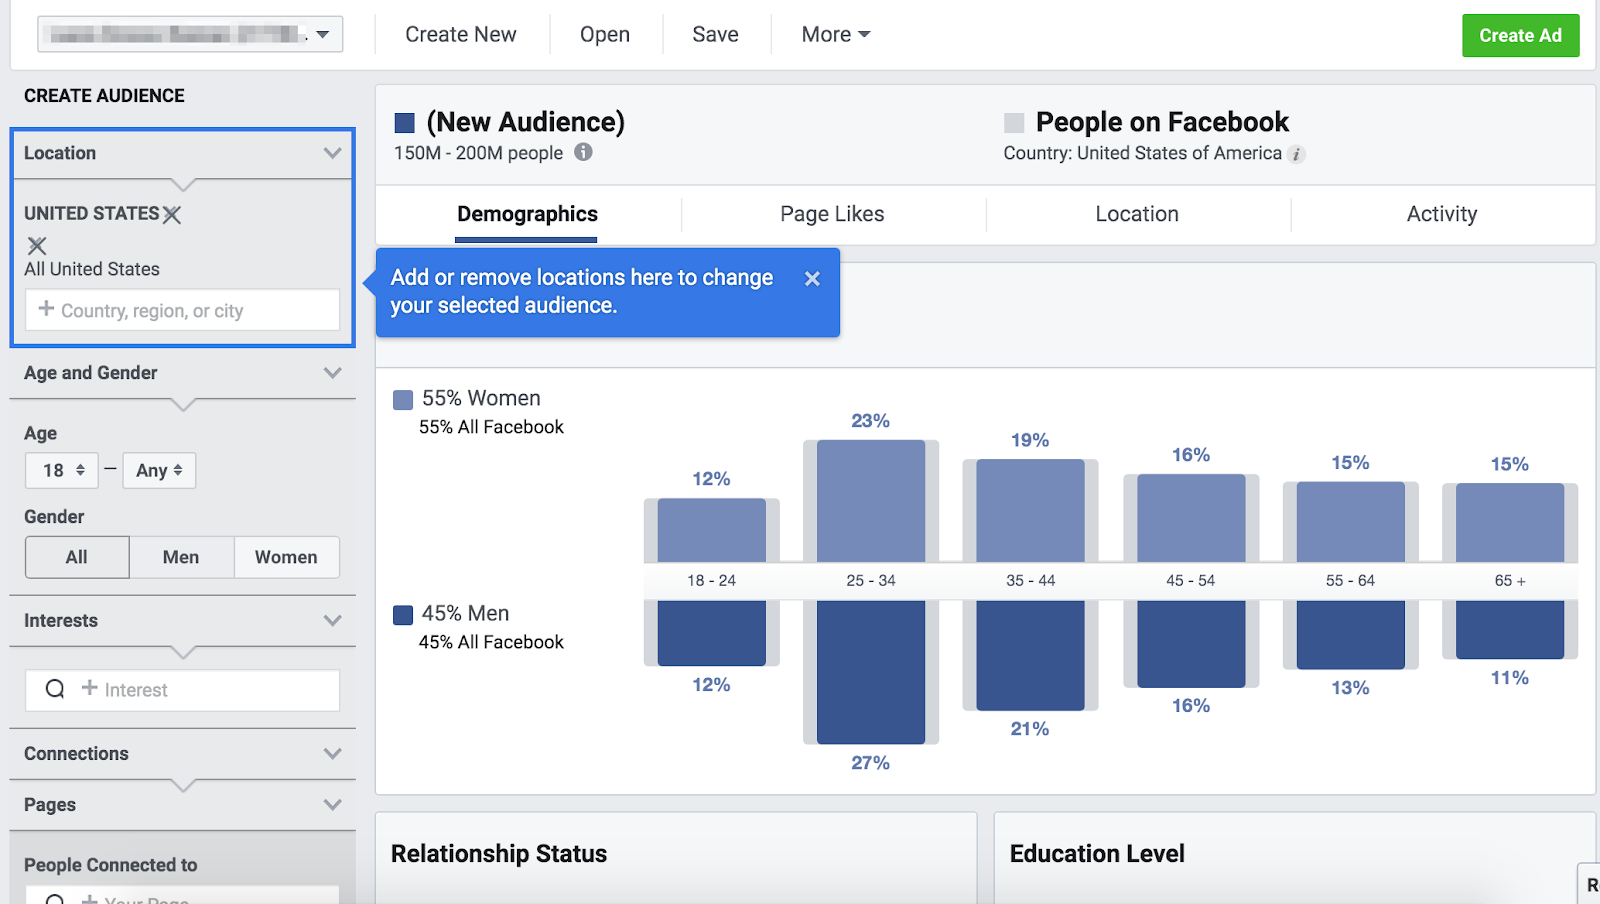
Task: Open the minimum age 18 dropdown
Action: pyautogui.click(x=62, y=470)
